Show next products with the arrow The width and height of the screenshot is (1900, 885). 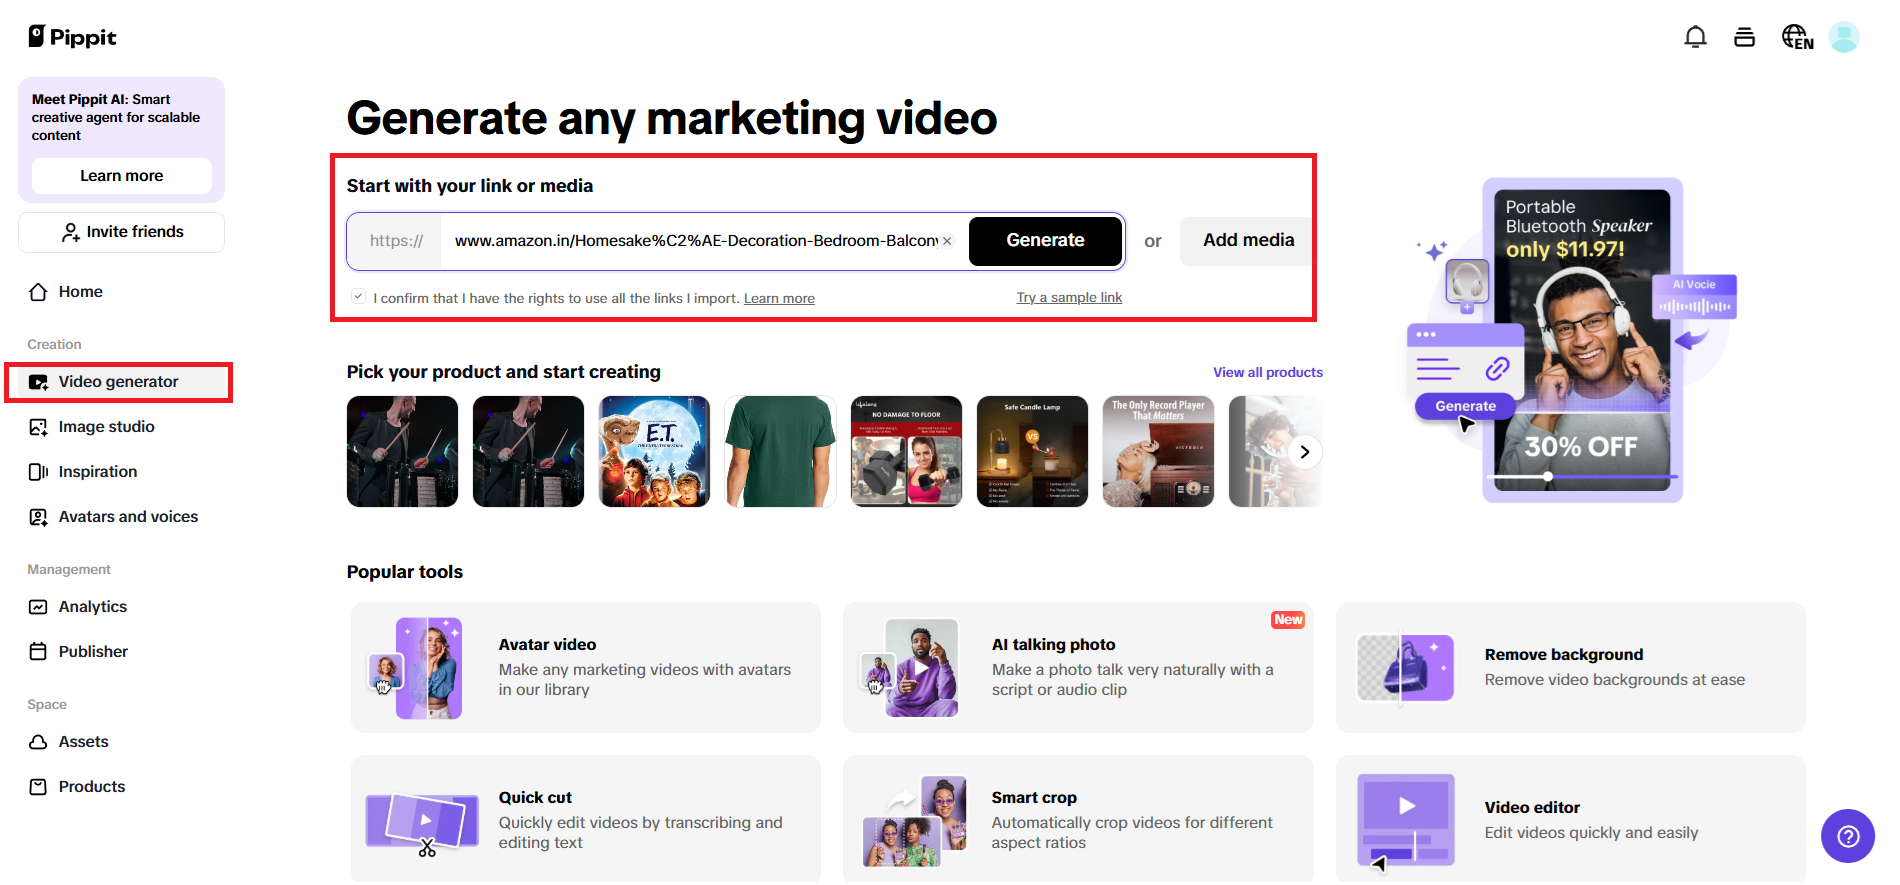click(1304, 452)
